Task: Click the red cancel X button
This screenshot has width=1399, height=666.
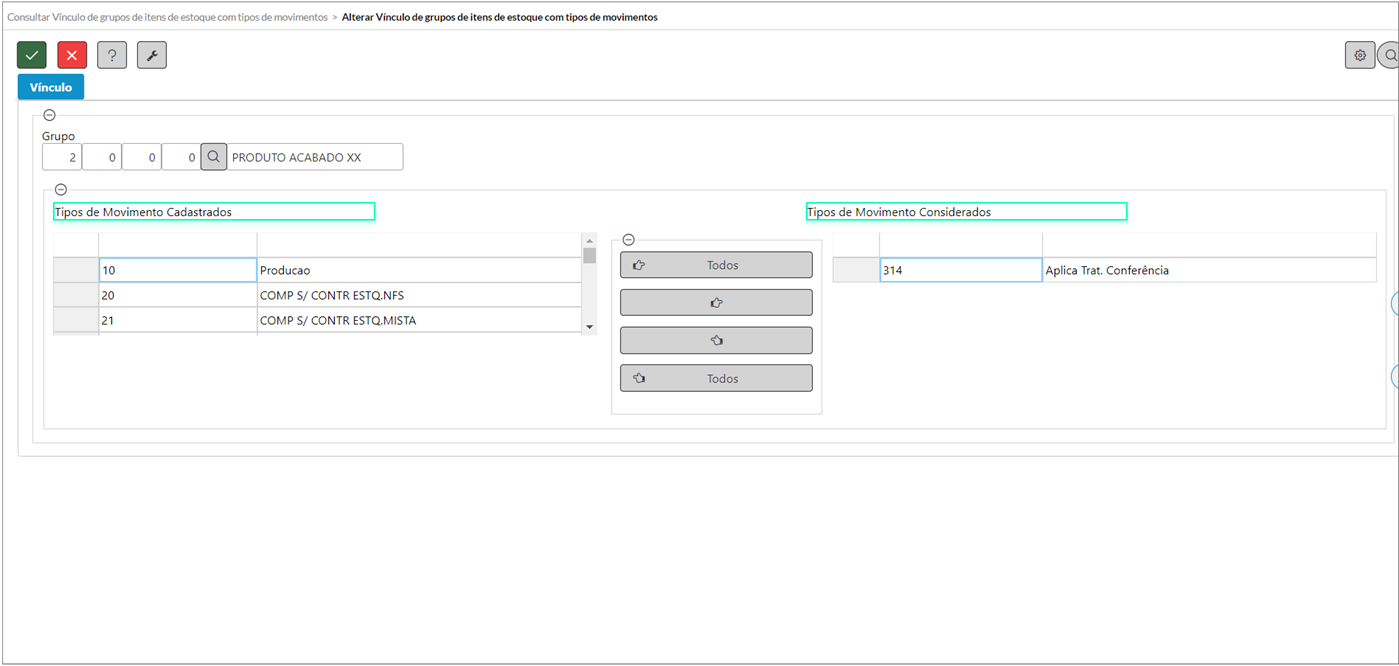Action: coord(72,55)
